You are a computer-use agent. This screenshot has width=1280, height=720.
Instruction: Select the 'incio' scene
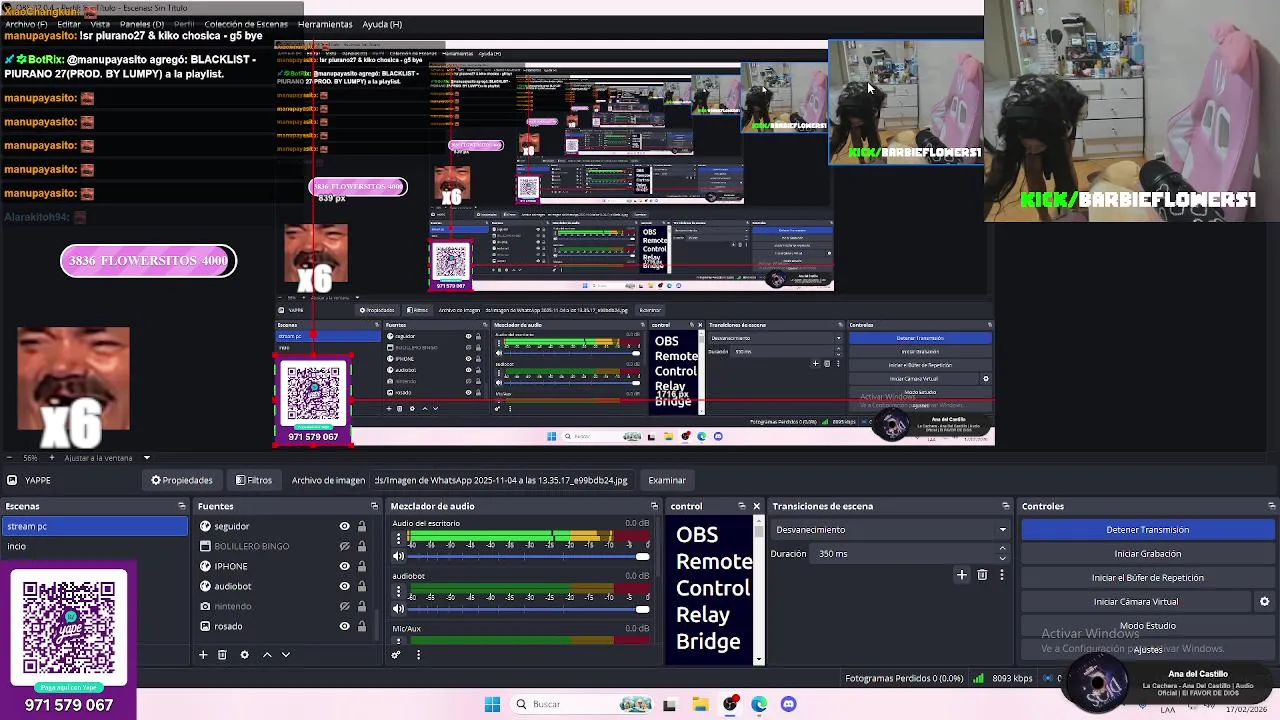pos(94,546)
